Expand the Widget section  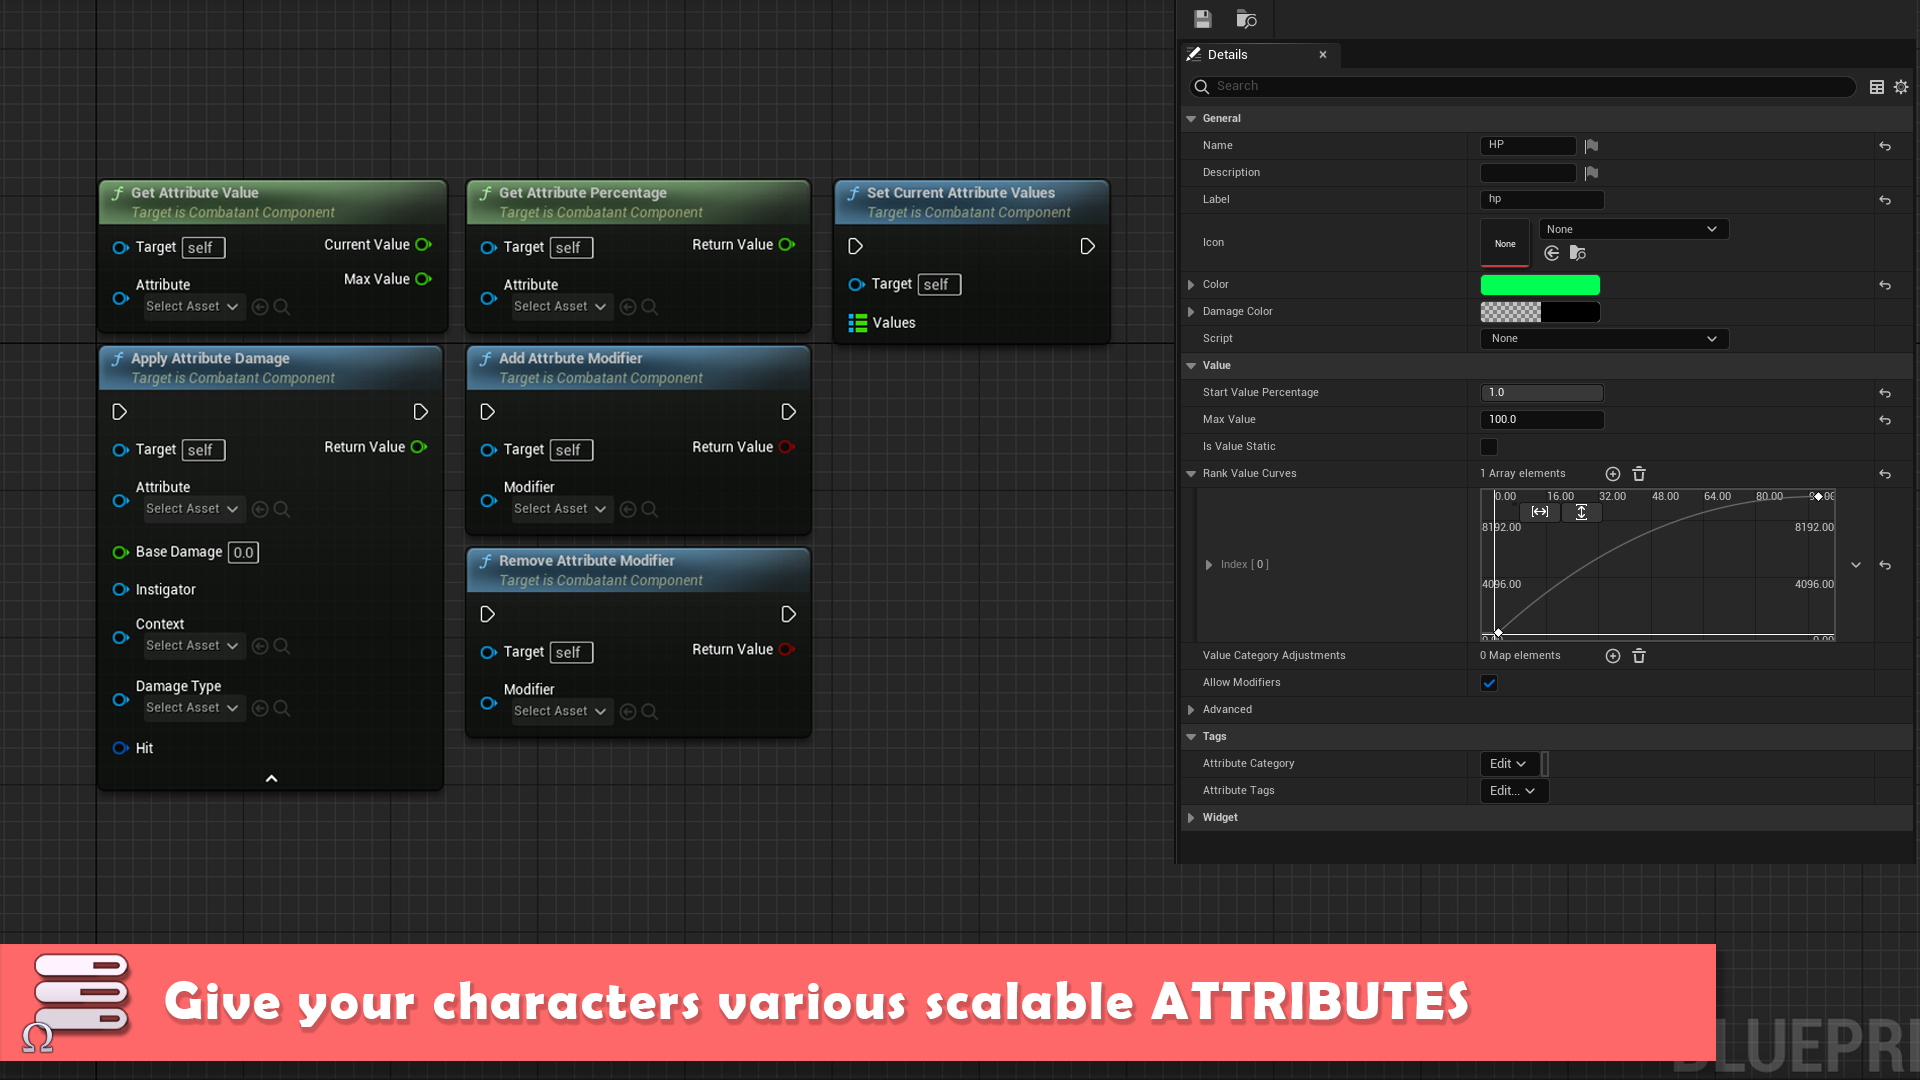(x=1191, y=818)
